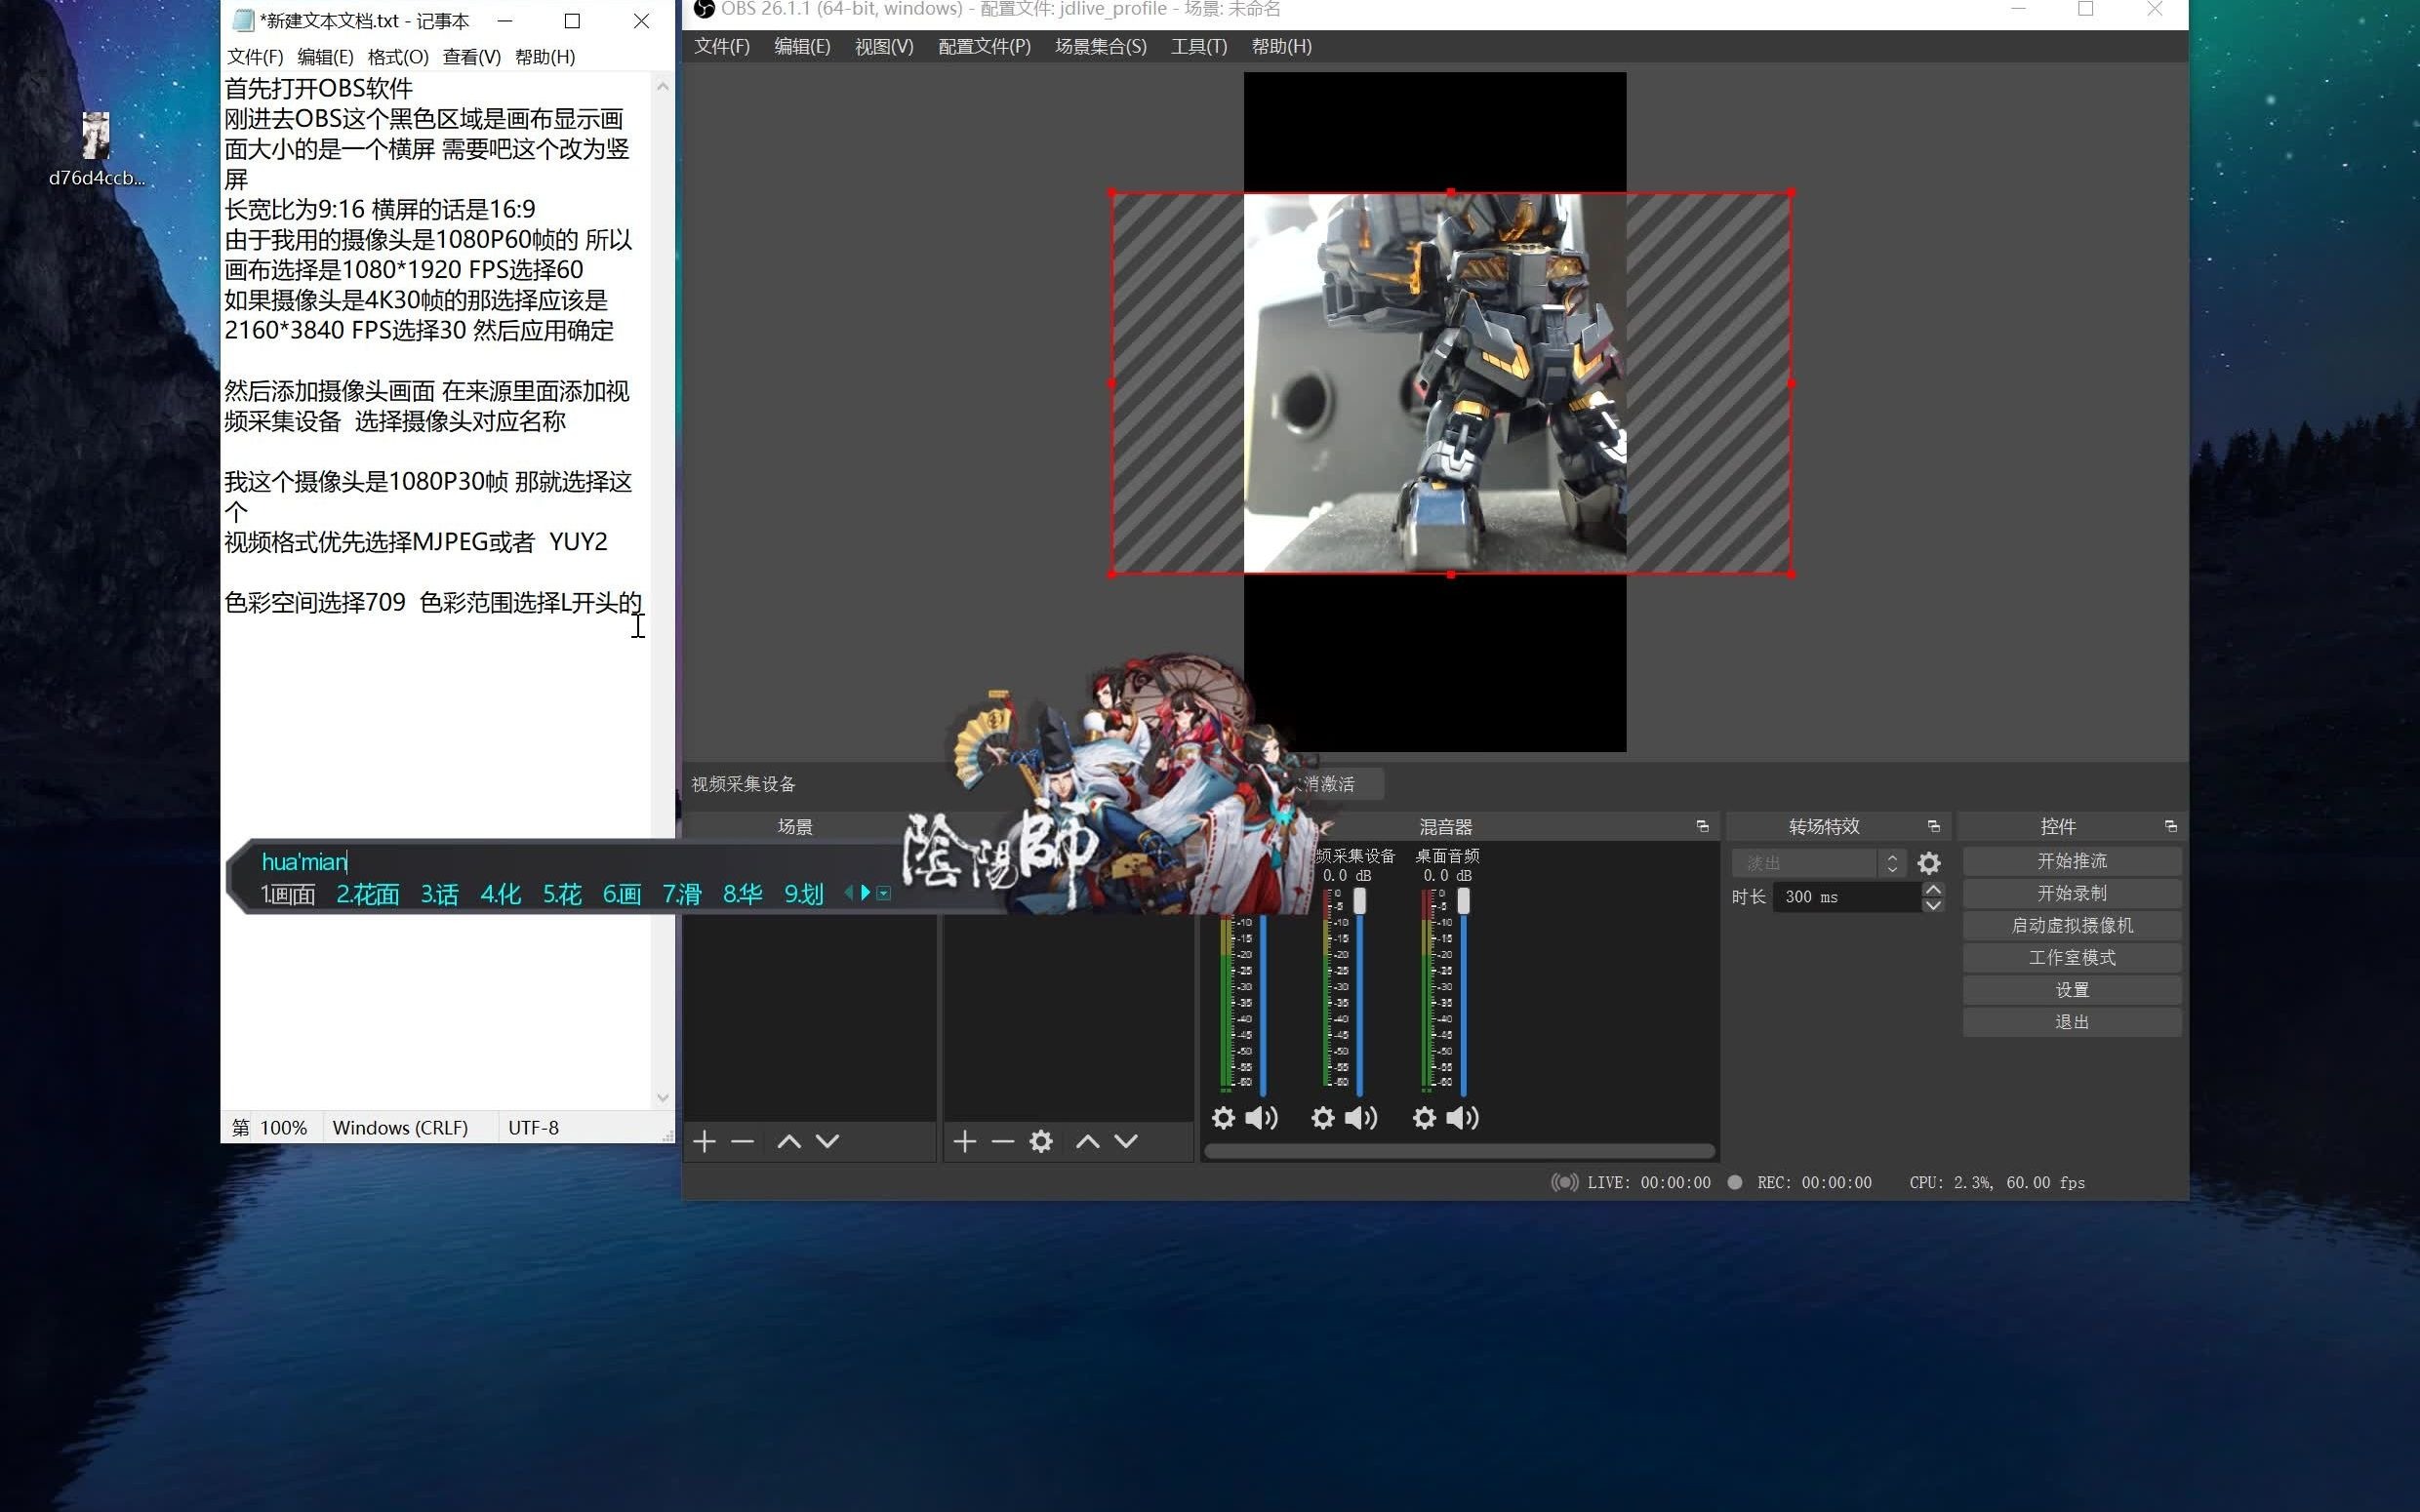Viewport: 2420px width, 1512px height.
Task: Mute the video capture device audio speaker
Action: (x=1361, y=1117)
